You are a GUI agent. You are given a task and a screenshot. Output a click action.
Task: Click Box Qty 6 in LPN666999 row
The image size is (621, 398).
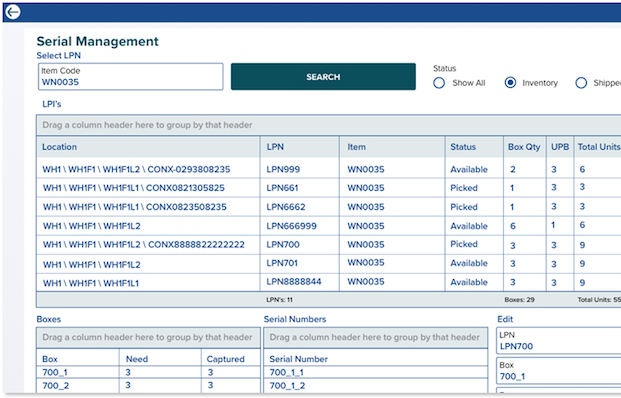513,226
